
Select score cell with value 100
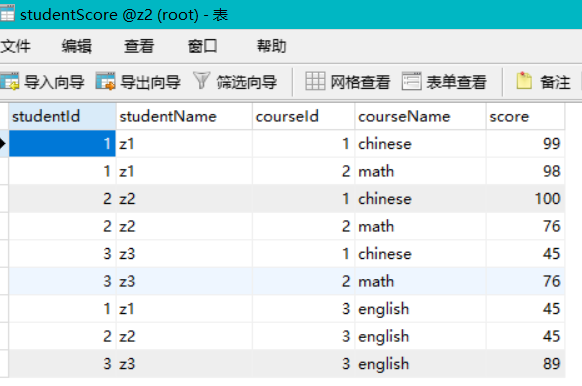point(526,199)
